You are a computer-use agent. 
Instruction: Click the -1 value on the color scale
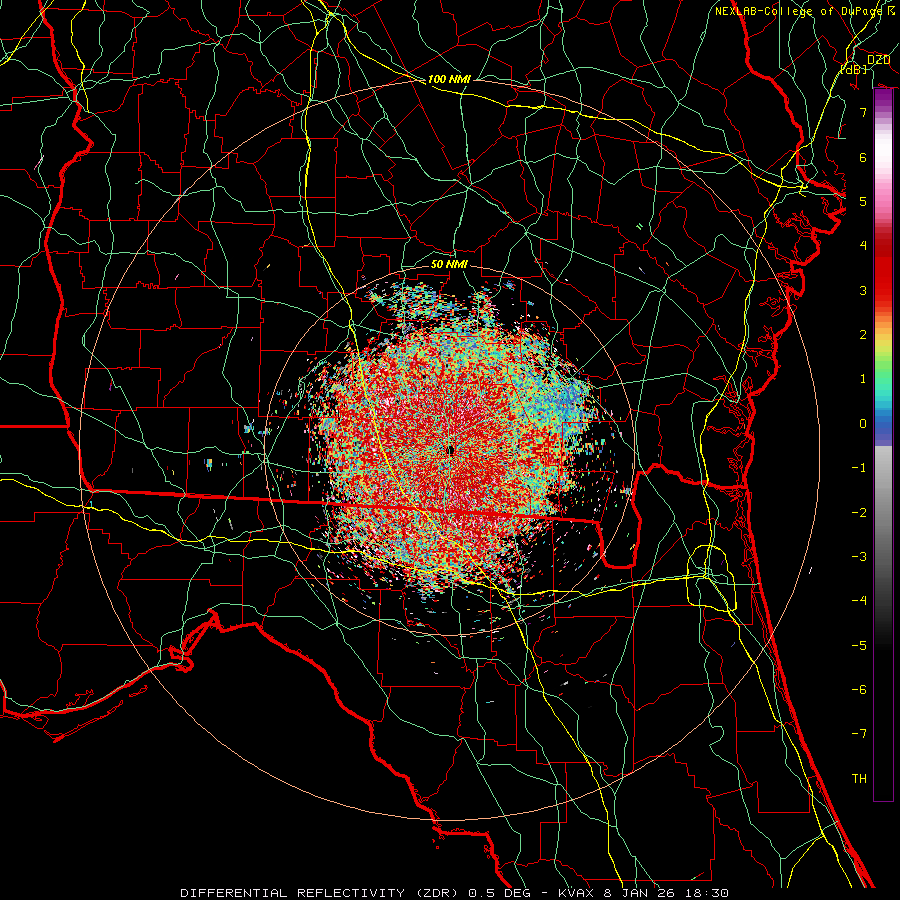pyautogui.click(x=859, y=467)
